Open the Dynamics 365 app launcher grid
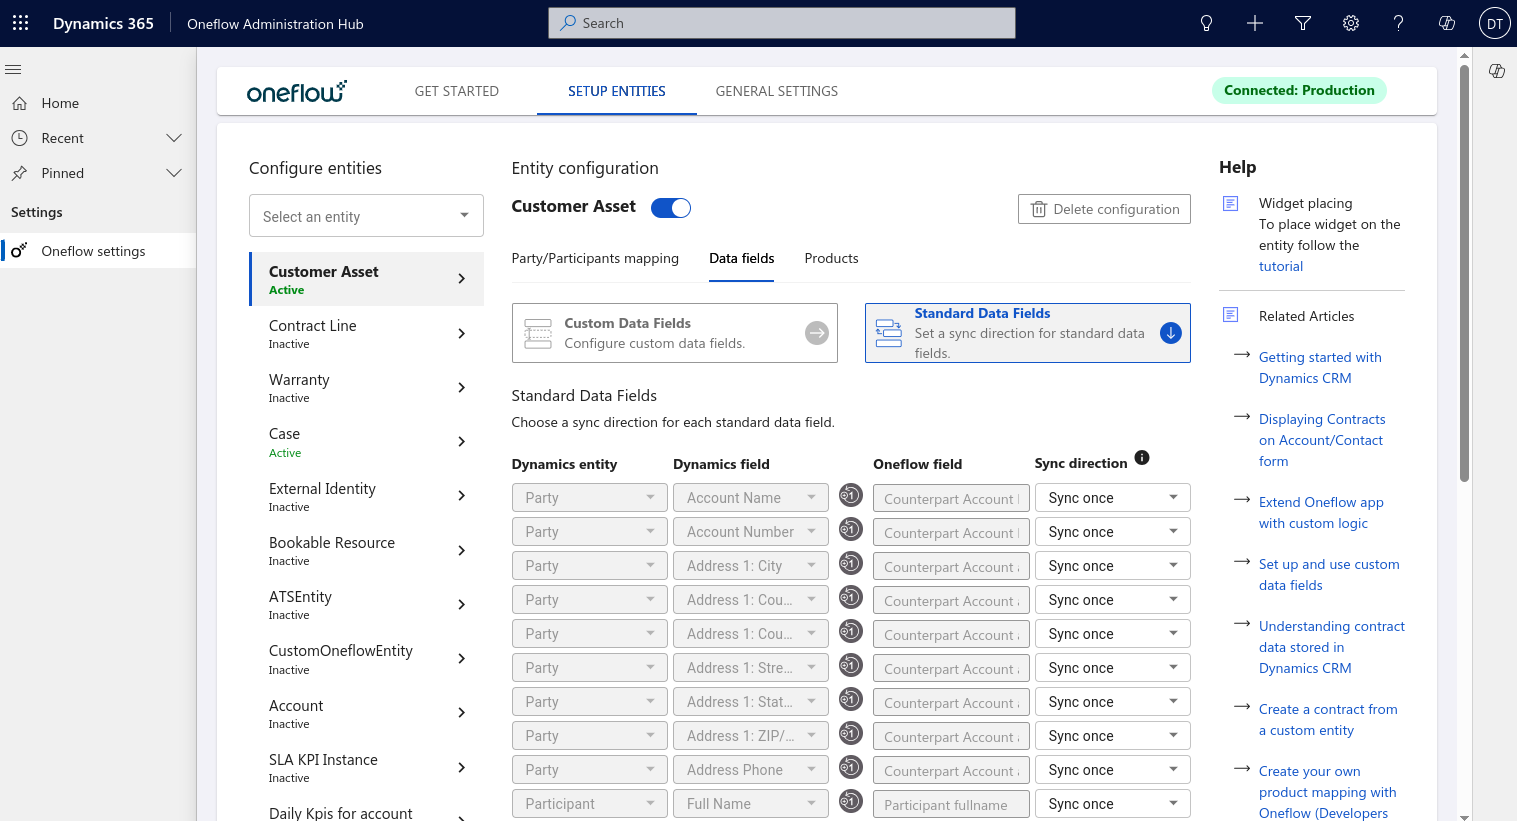 pos(20,23)
